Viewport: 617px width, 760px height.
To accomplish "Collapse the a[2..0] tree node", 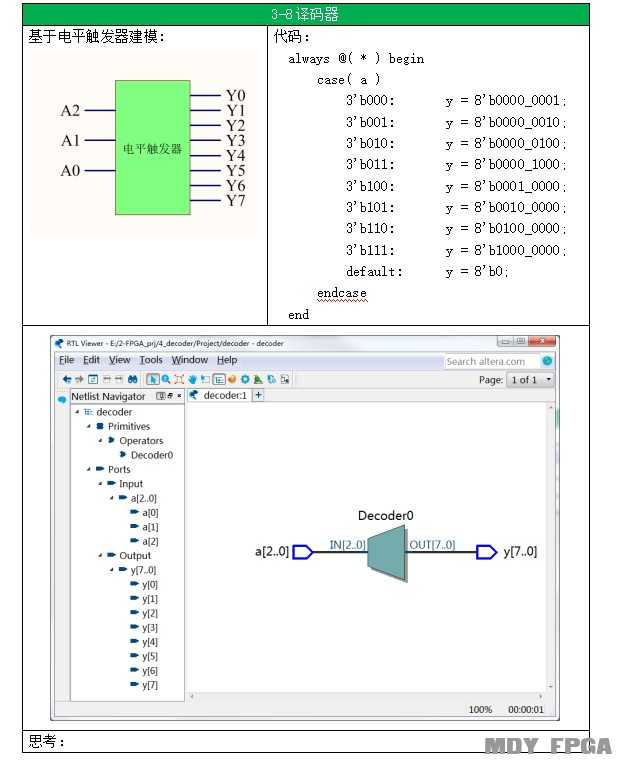I will [x=112, y=498].
